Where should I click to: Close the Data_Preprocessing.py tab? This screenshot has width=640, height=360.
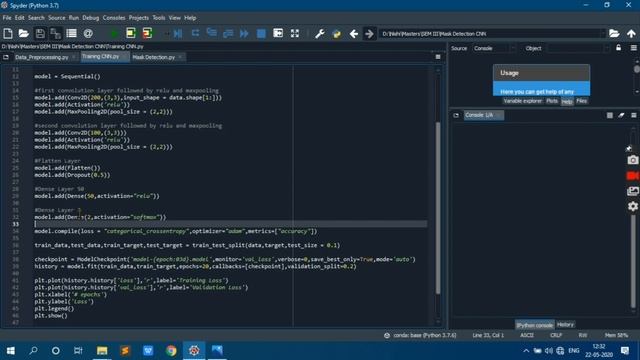[x=74, y=57]
